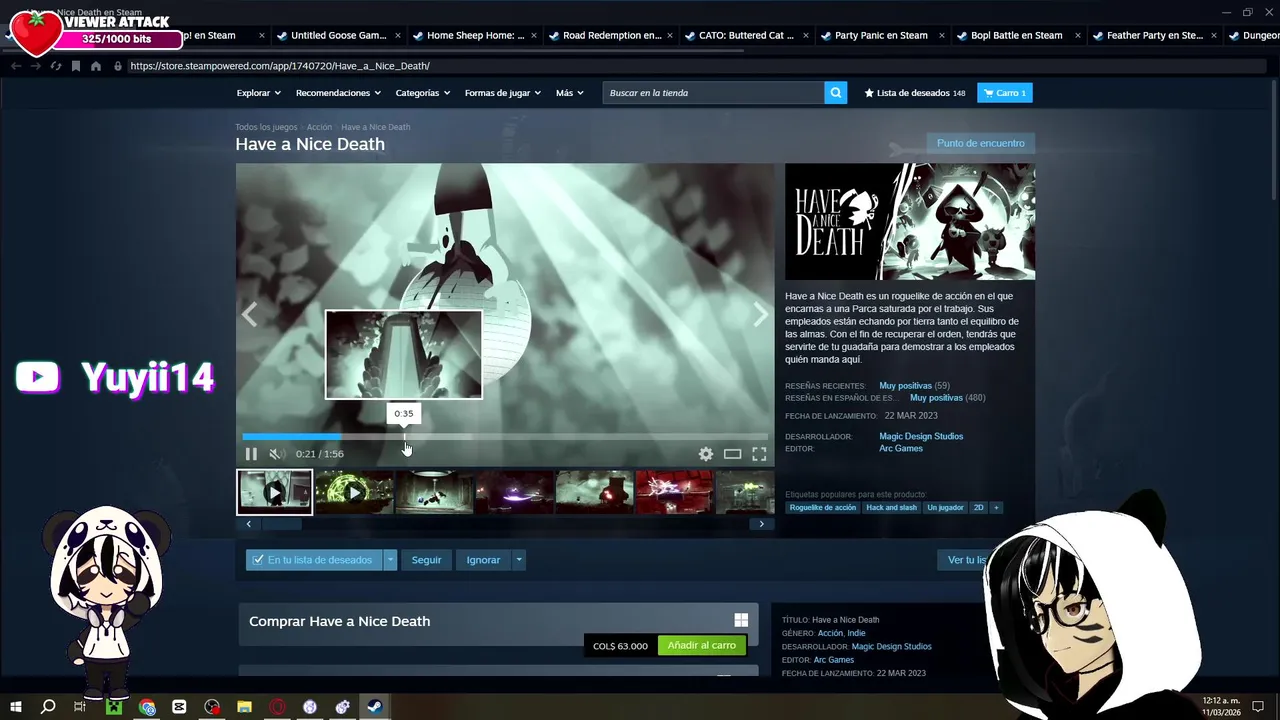The height and width of the screenshot is (720, 1280).
Task: Click the Steam icon in the taskbar
Action: 375,707
